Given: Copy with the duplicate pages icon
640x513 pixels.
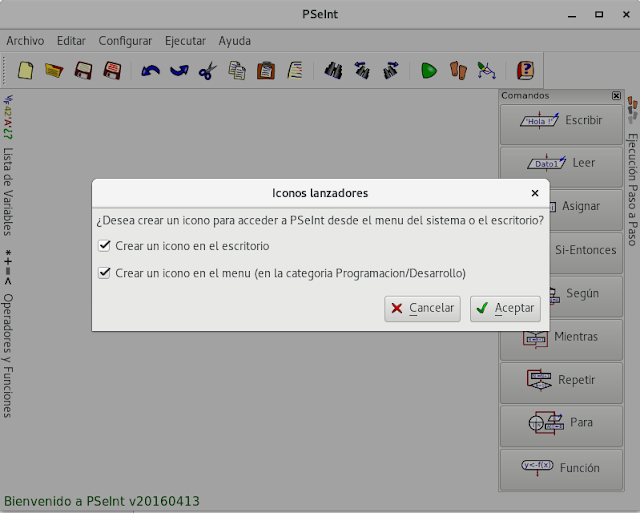Looking at the screenshot, I should click(237, 71).
